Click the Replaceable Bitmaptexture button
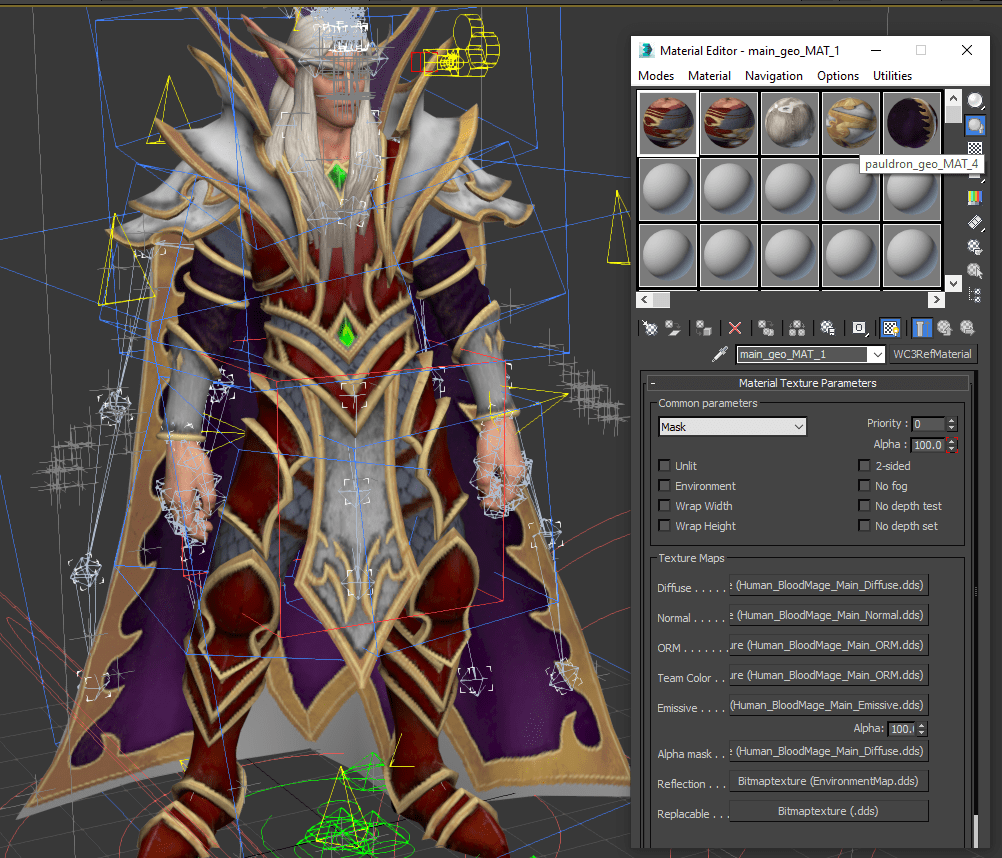 tap(829, 811)
